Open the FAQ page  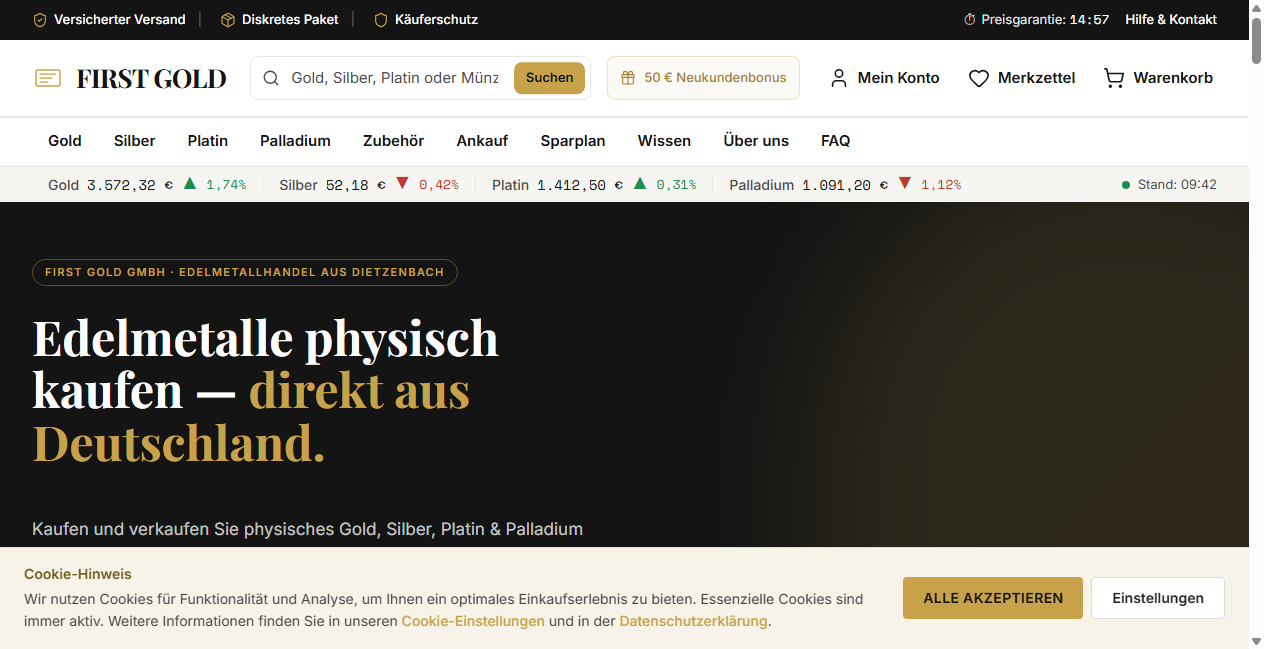[x=836, y=141]
